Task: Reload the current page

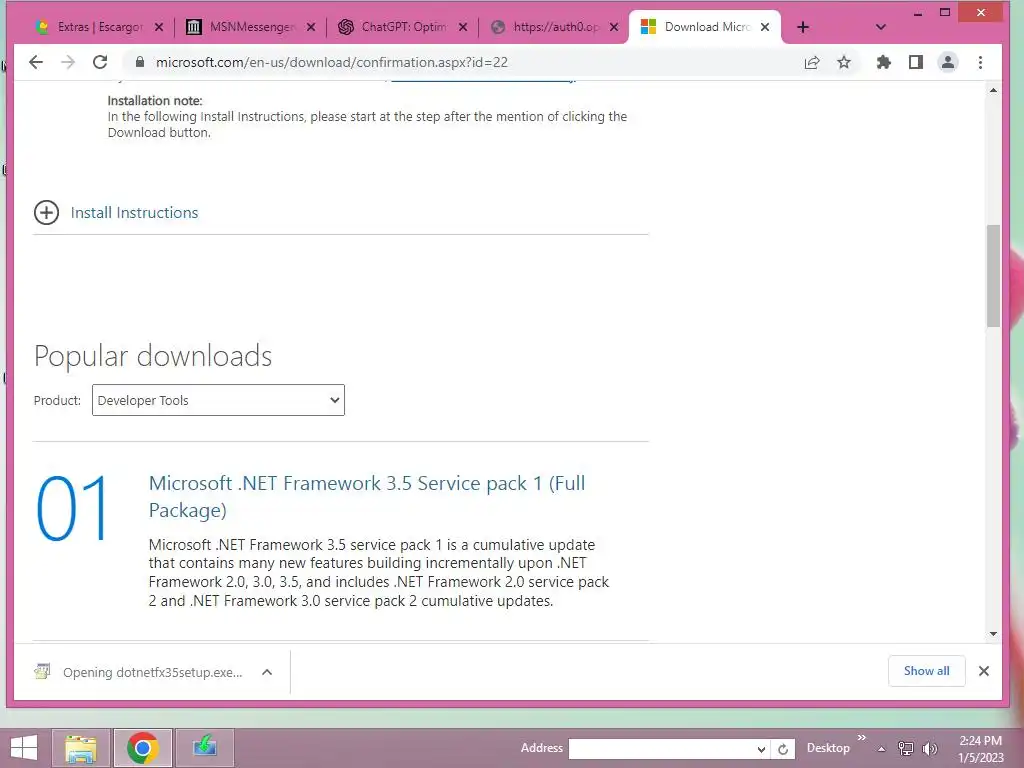Action: [100, 62]
